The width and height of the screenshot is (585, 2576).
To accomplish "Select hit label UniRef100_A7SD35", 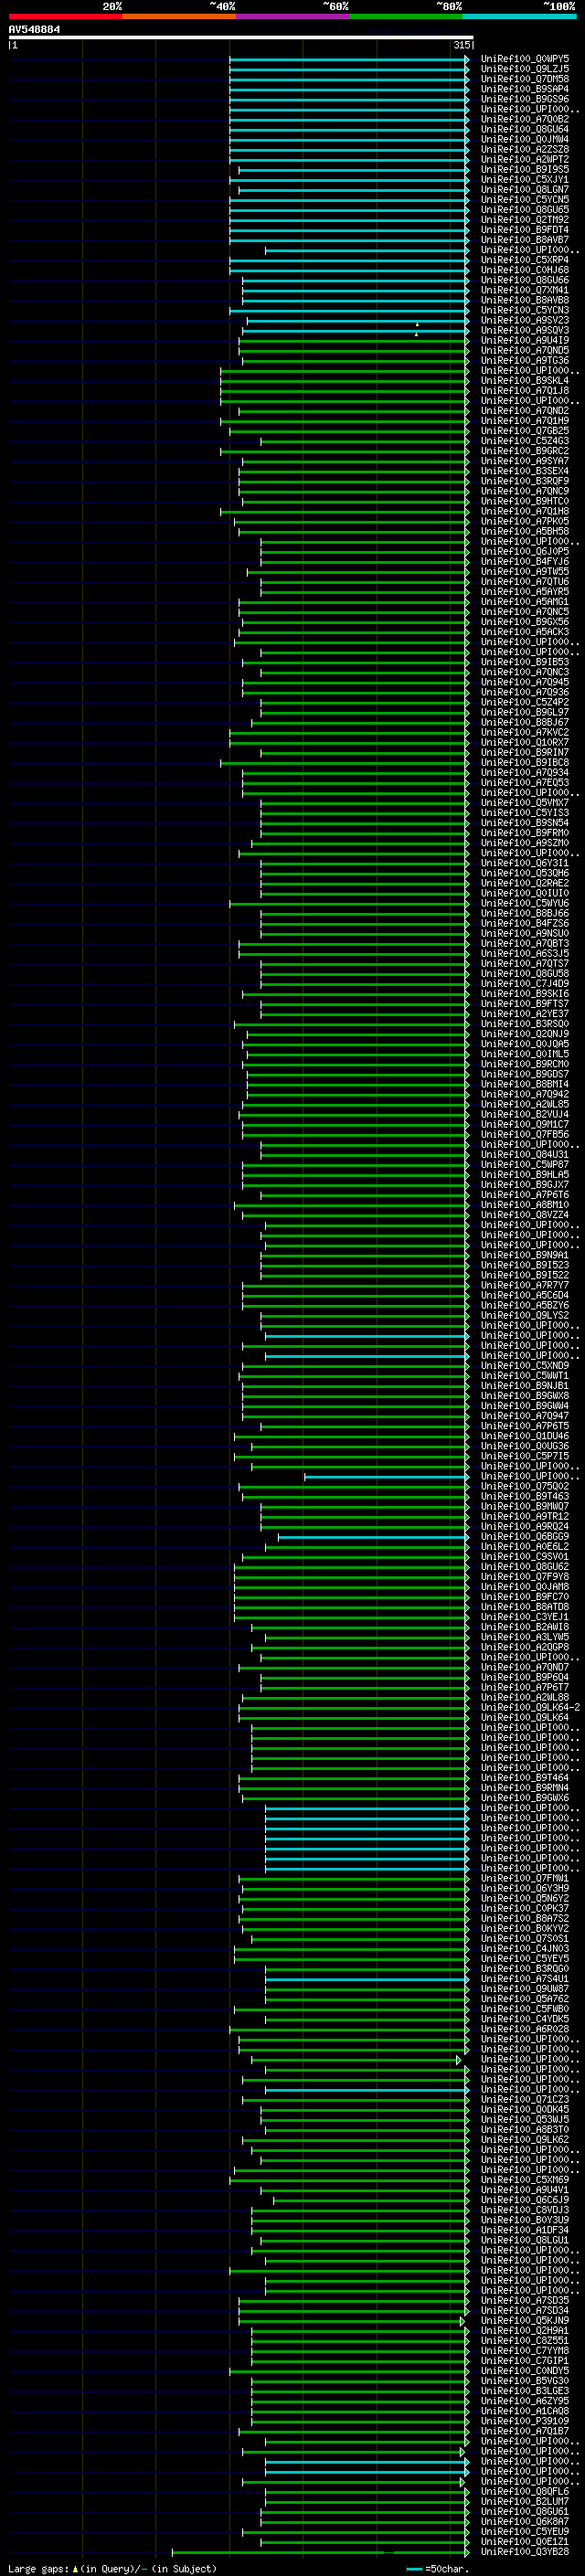I will 525,2300.
